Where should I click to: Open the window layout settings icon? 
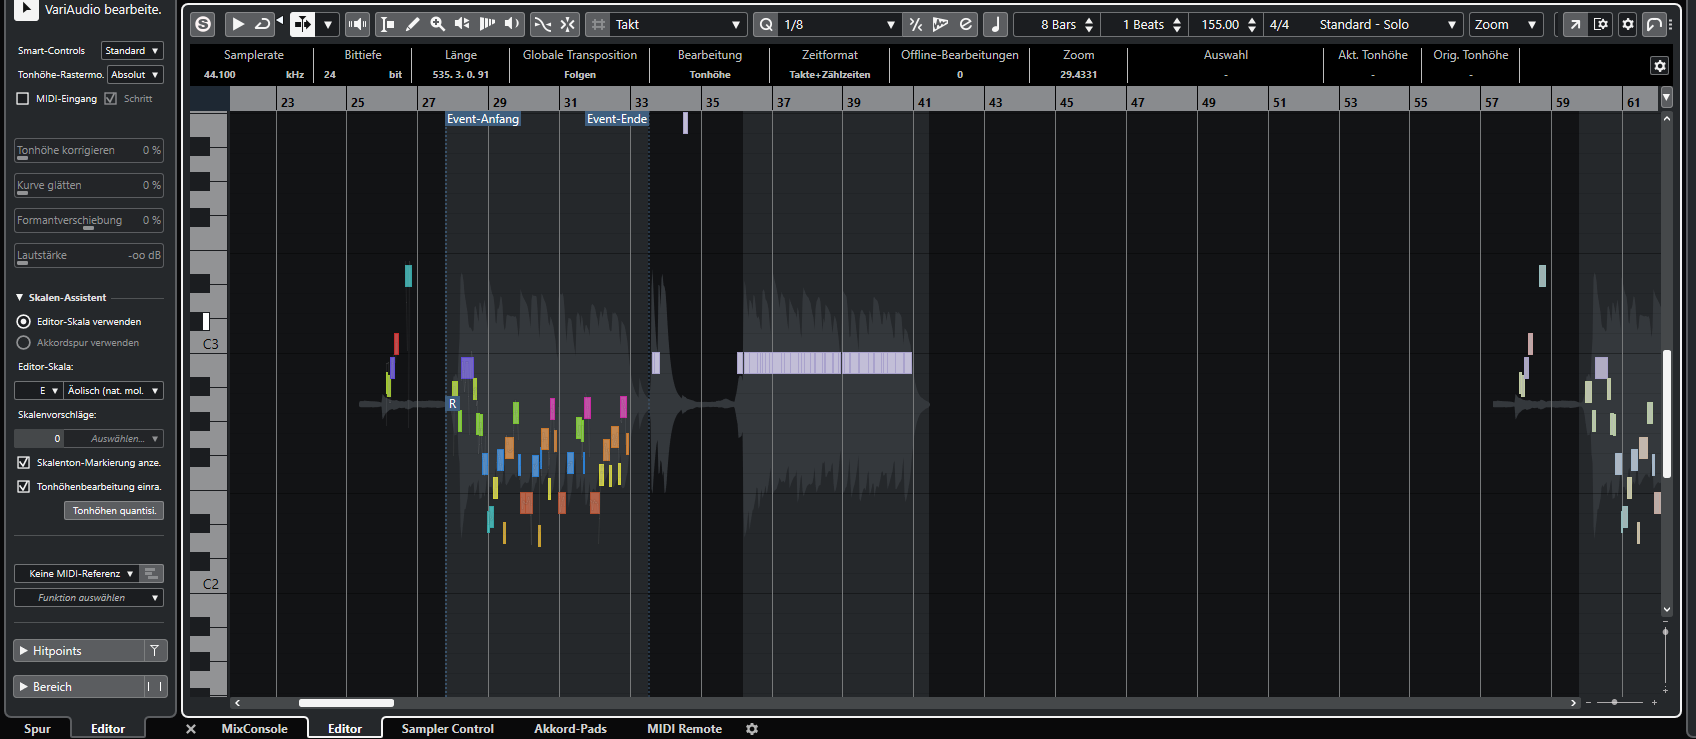(1601, 24)
